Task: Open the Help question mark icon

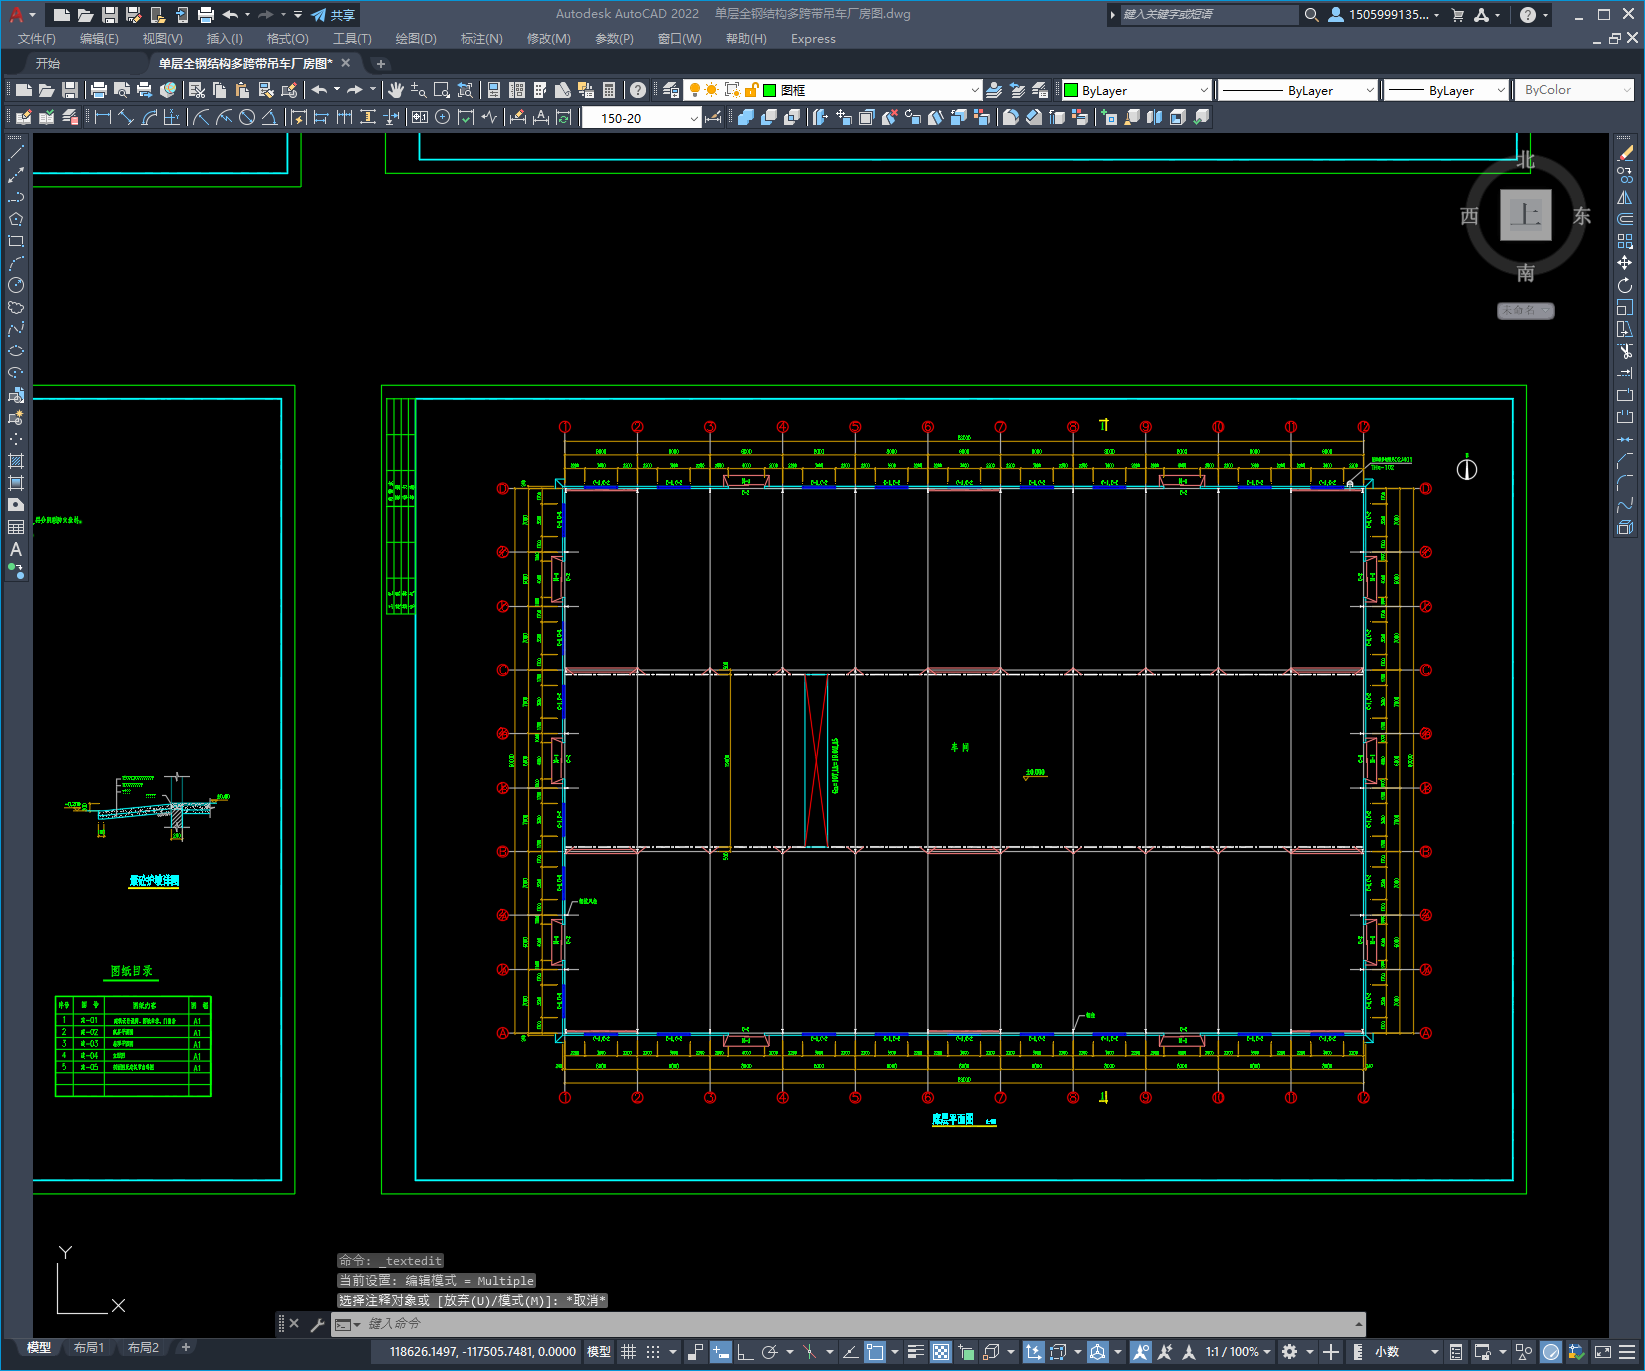Action: (638, 90)
